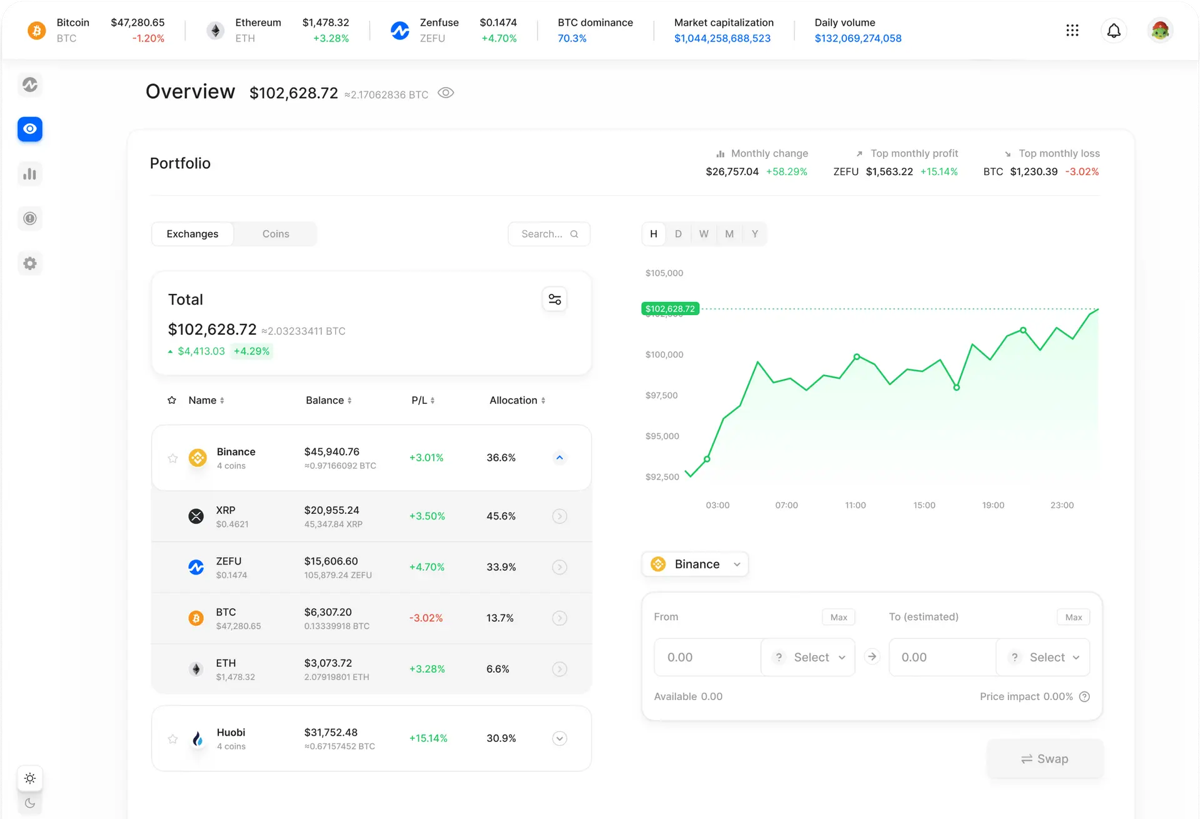Open the apps grid menu
The height and width of the screenshot is (819, 1200).
[1072, 31]
